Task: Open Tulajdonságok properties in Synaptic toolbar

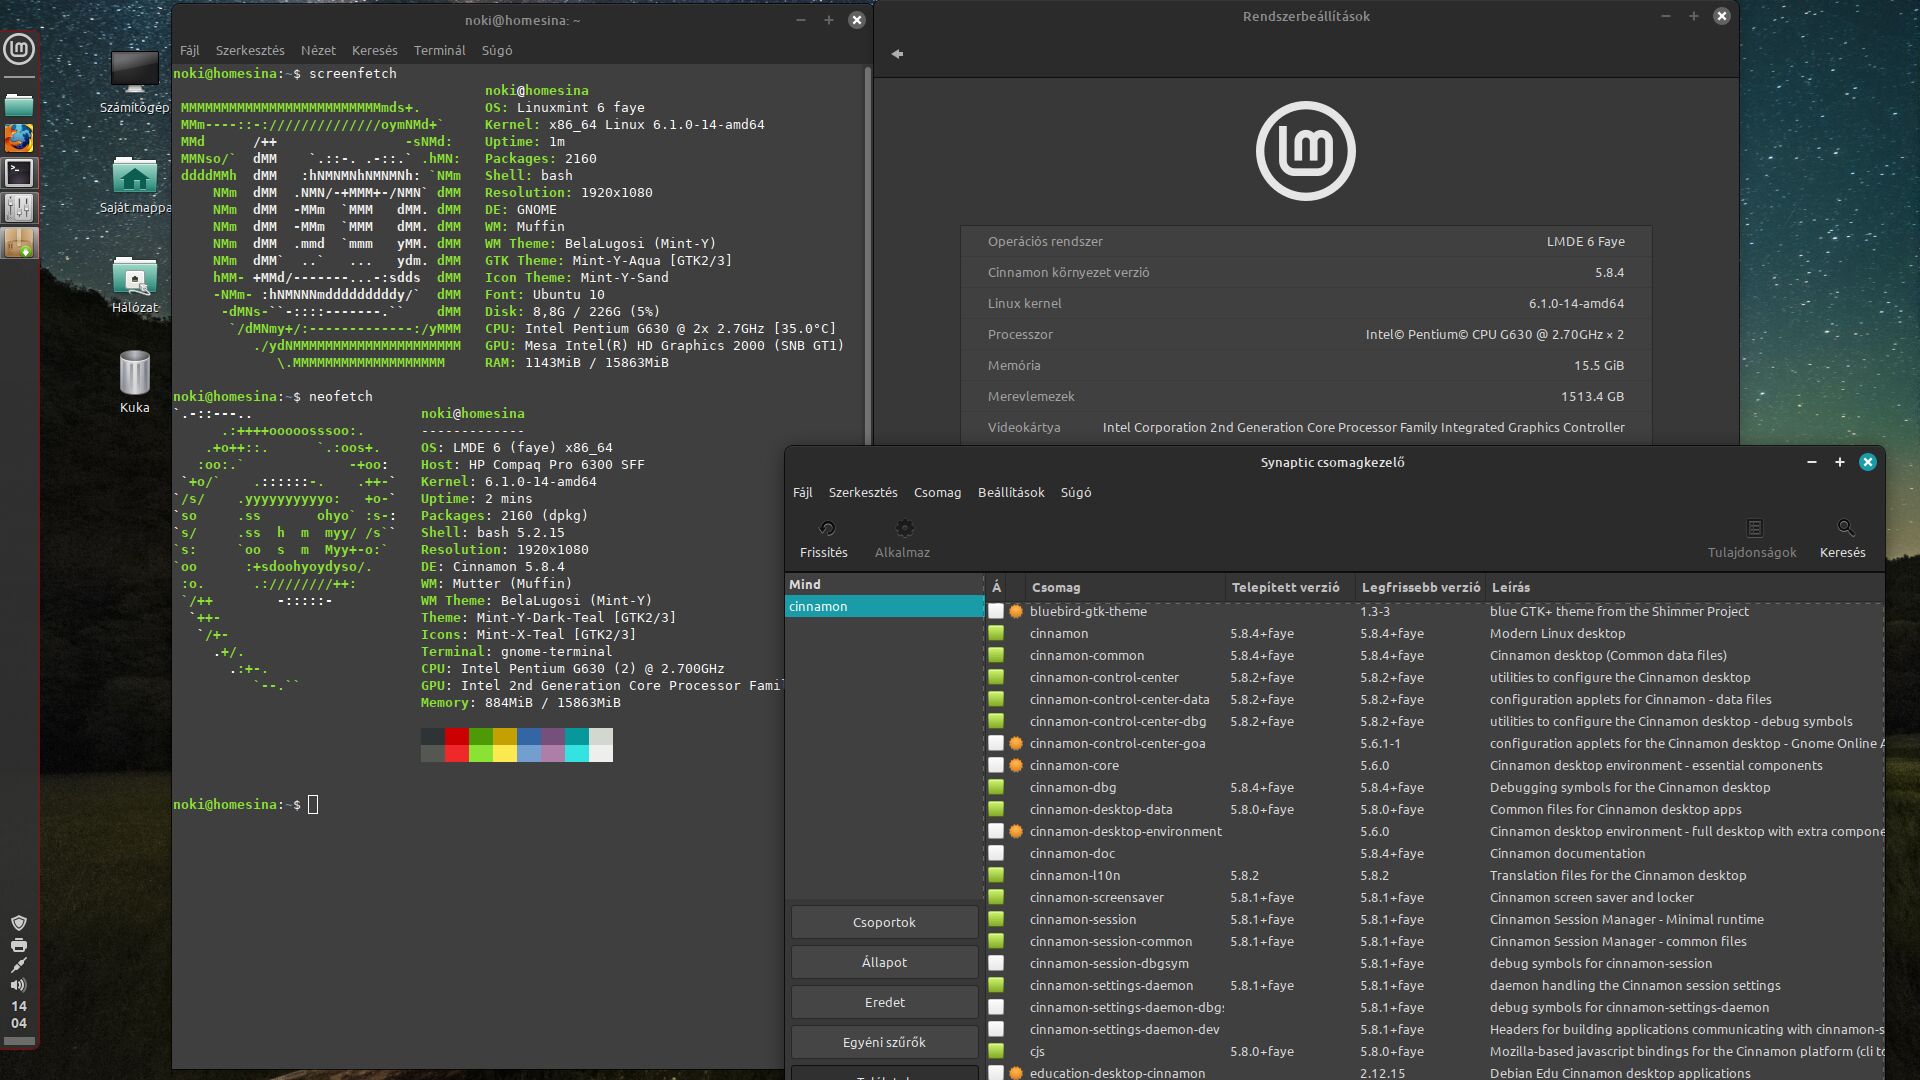Action: pyautogui.click(x=1752, y=539)
